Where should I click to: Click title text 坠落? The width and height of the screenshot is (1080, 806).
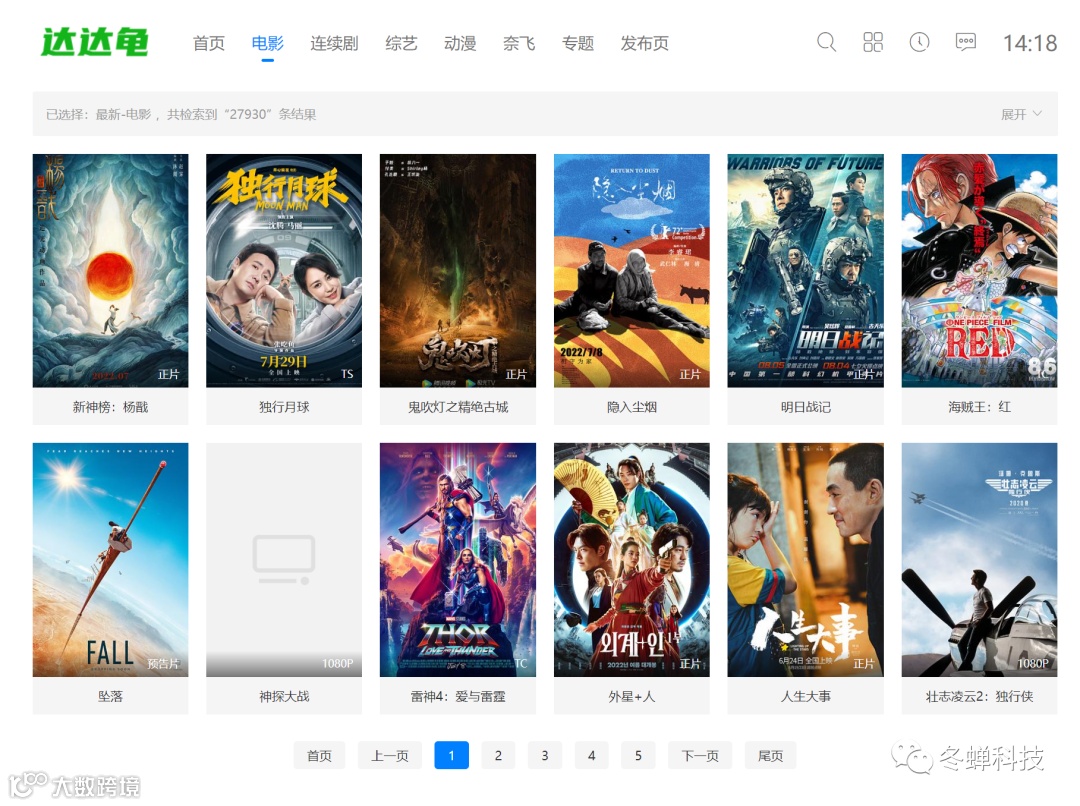(110, 696)
